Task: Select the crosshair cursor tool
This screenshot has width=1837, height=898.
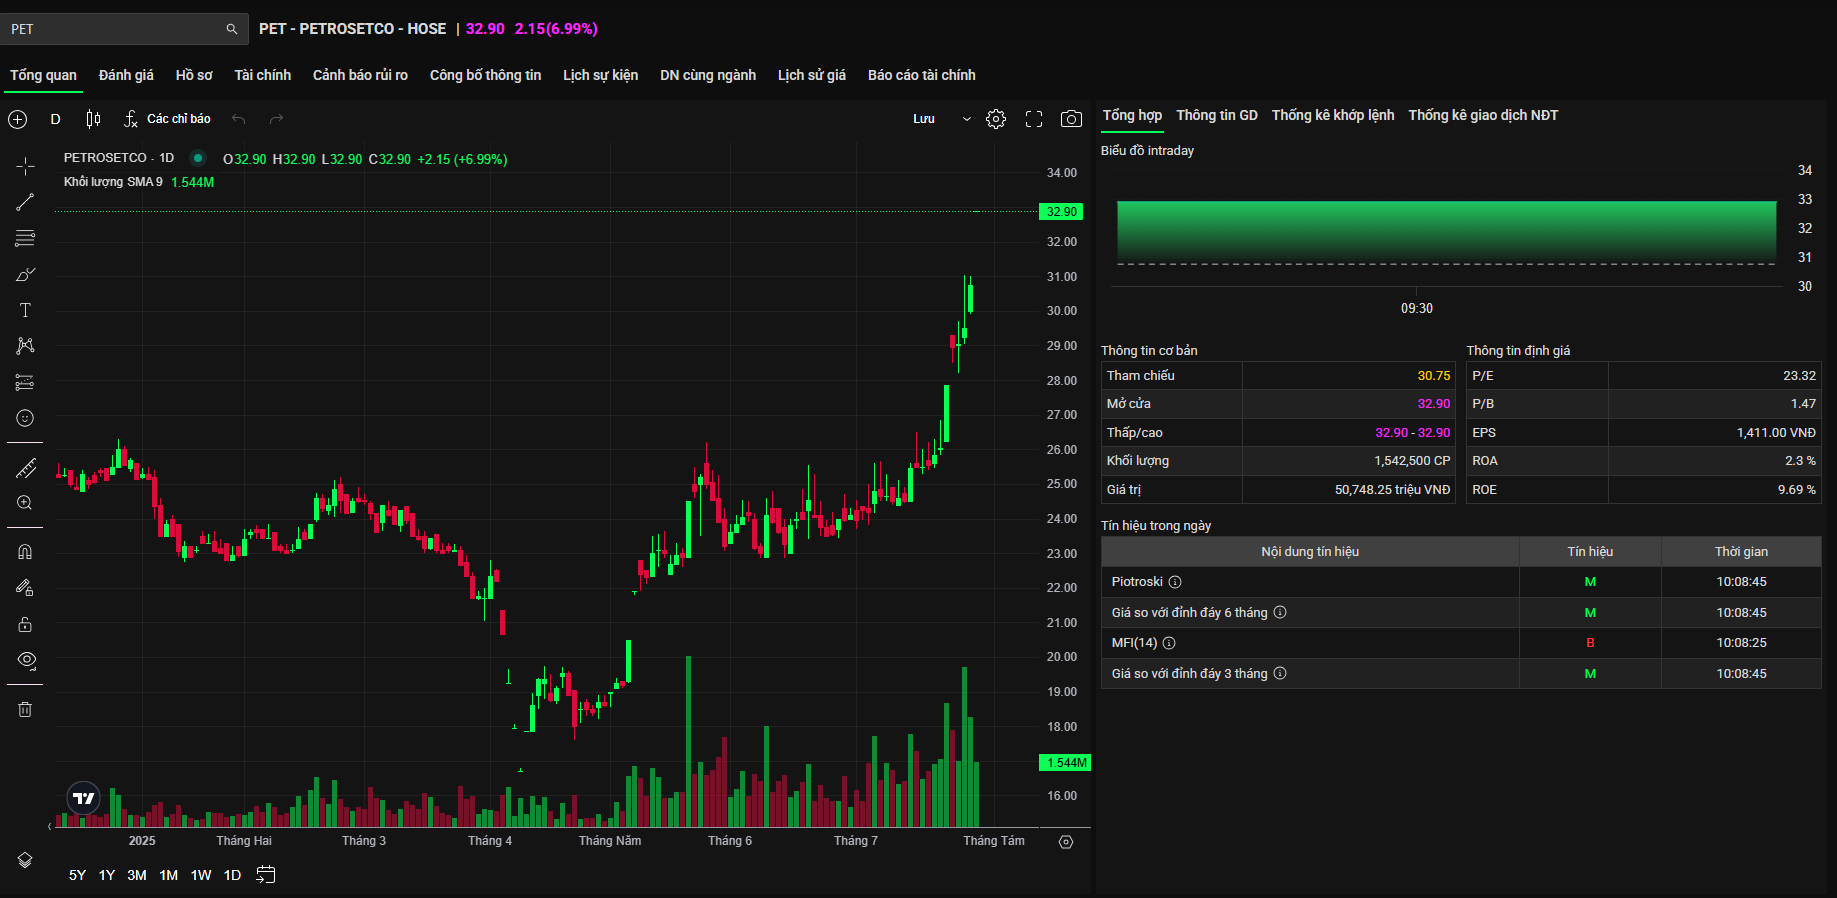Action: coord(25,166)
